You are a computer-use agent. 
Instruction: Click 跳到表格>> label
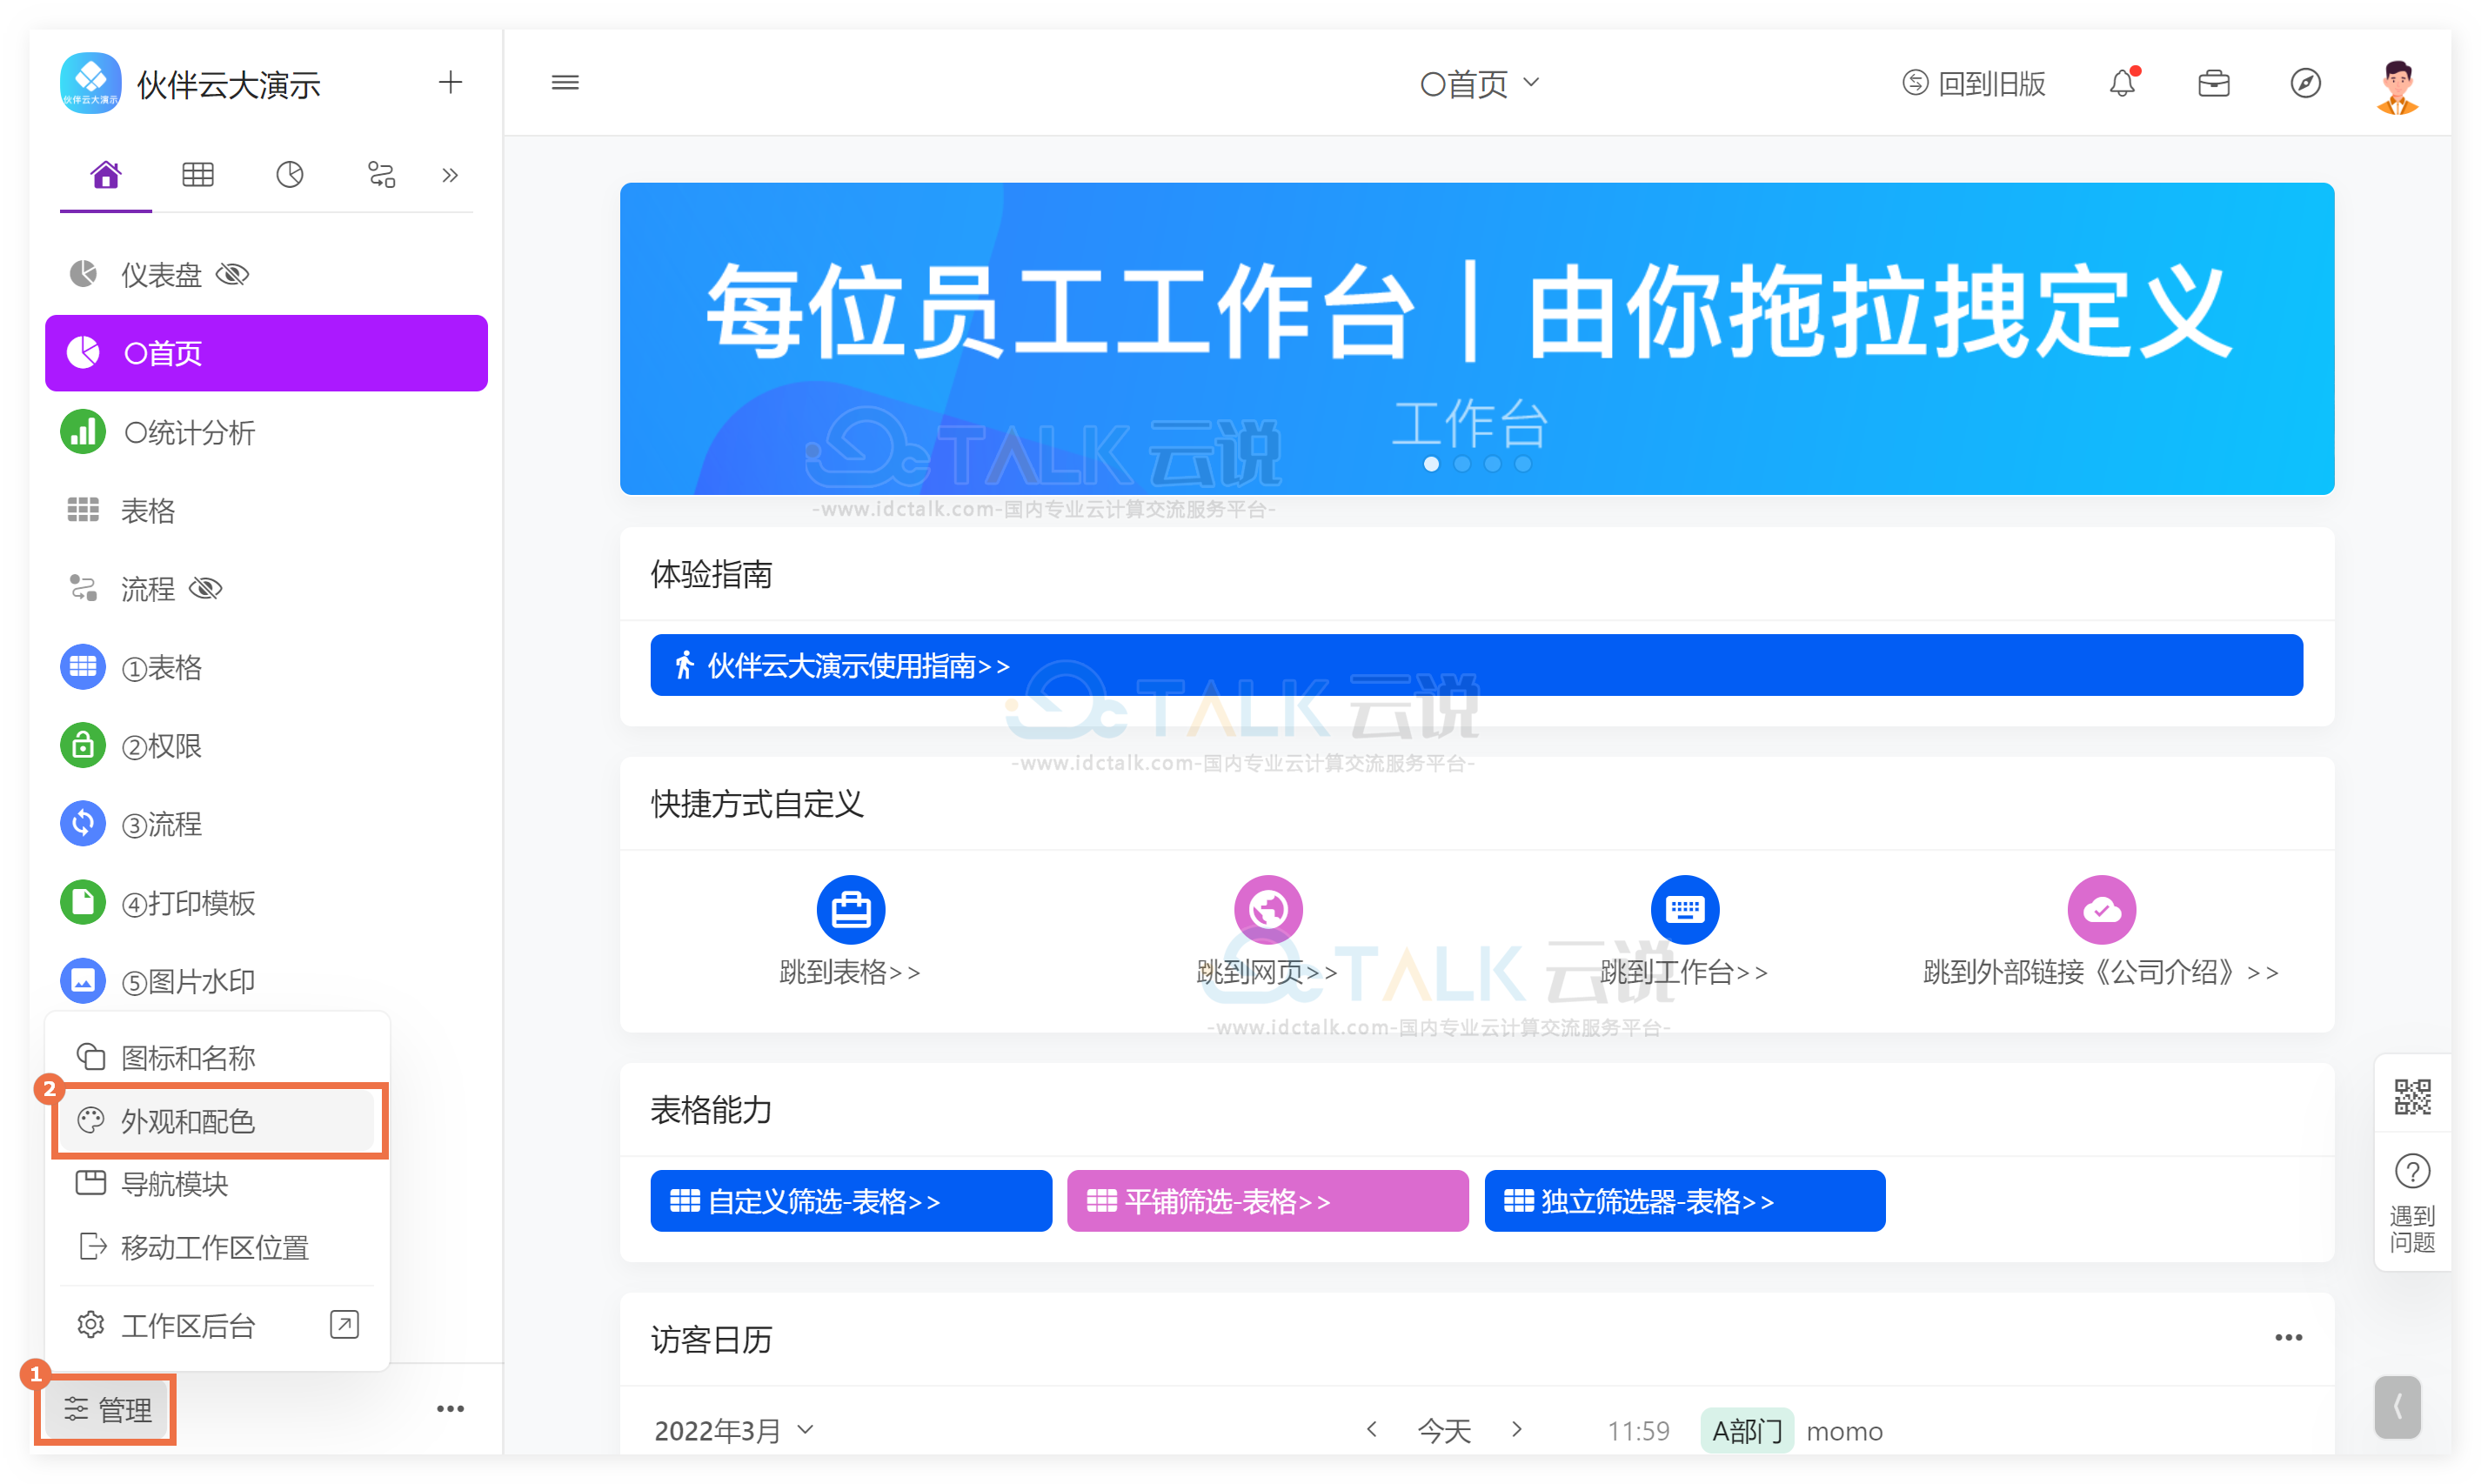[x=850, y=972]
